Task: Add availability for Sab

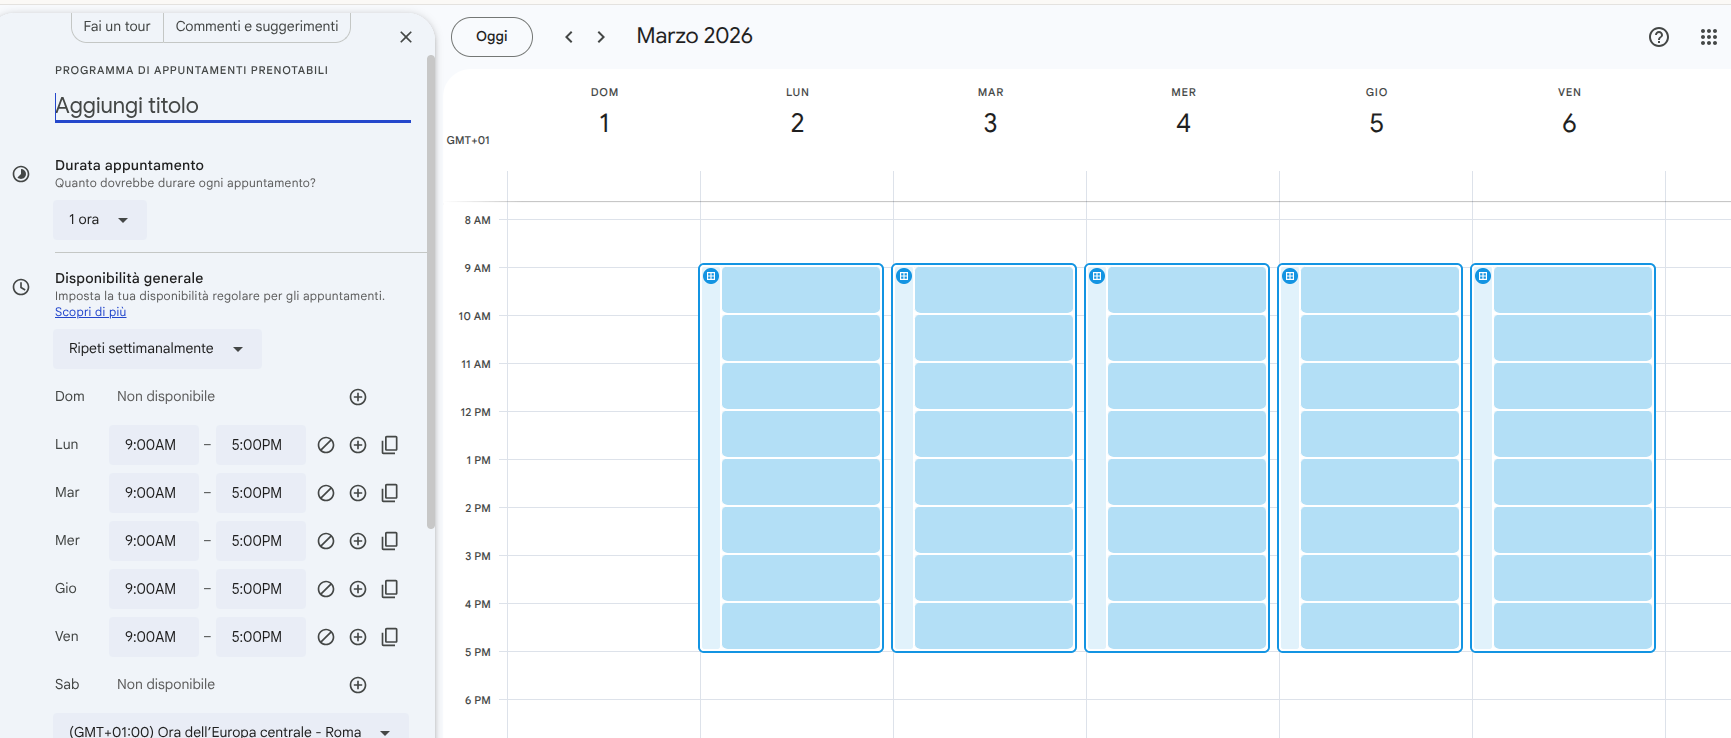Action: pyautogui.click(x=358, y=685)
